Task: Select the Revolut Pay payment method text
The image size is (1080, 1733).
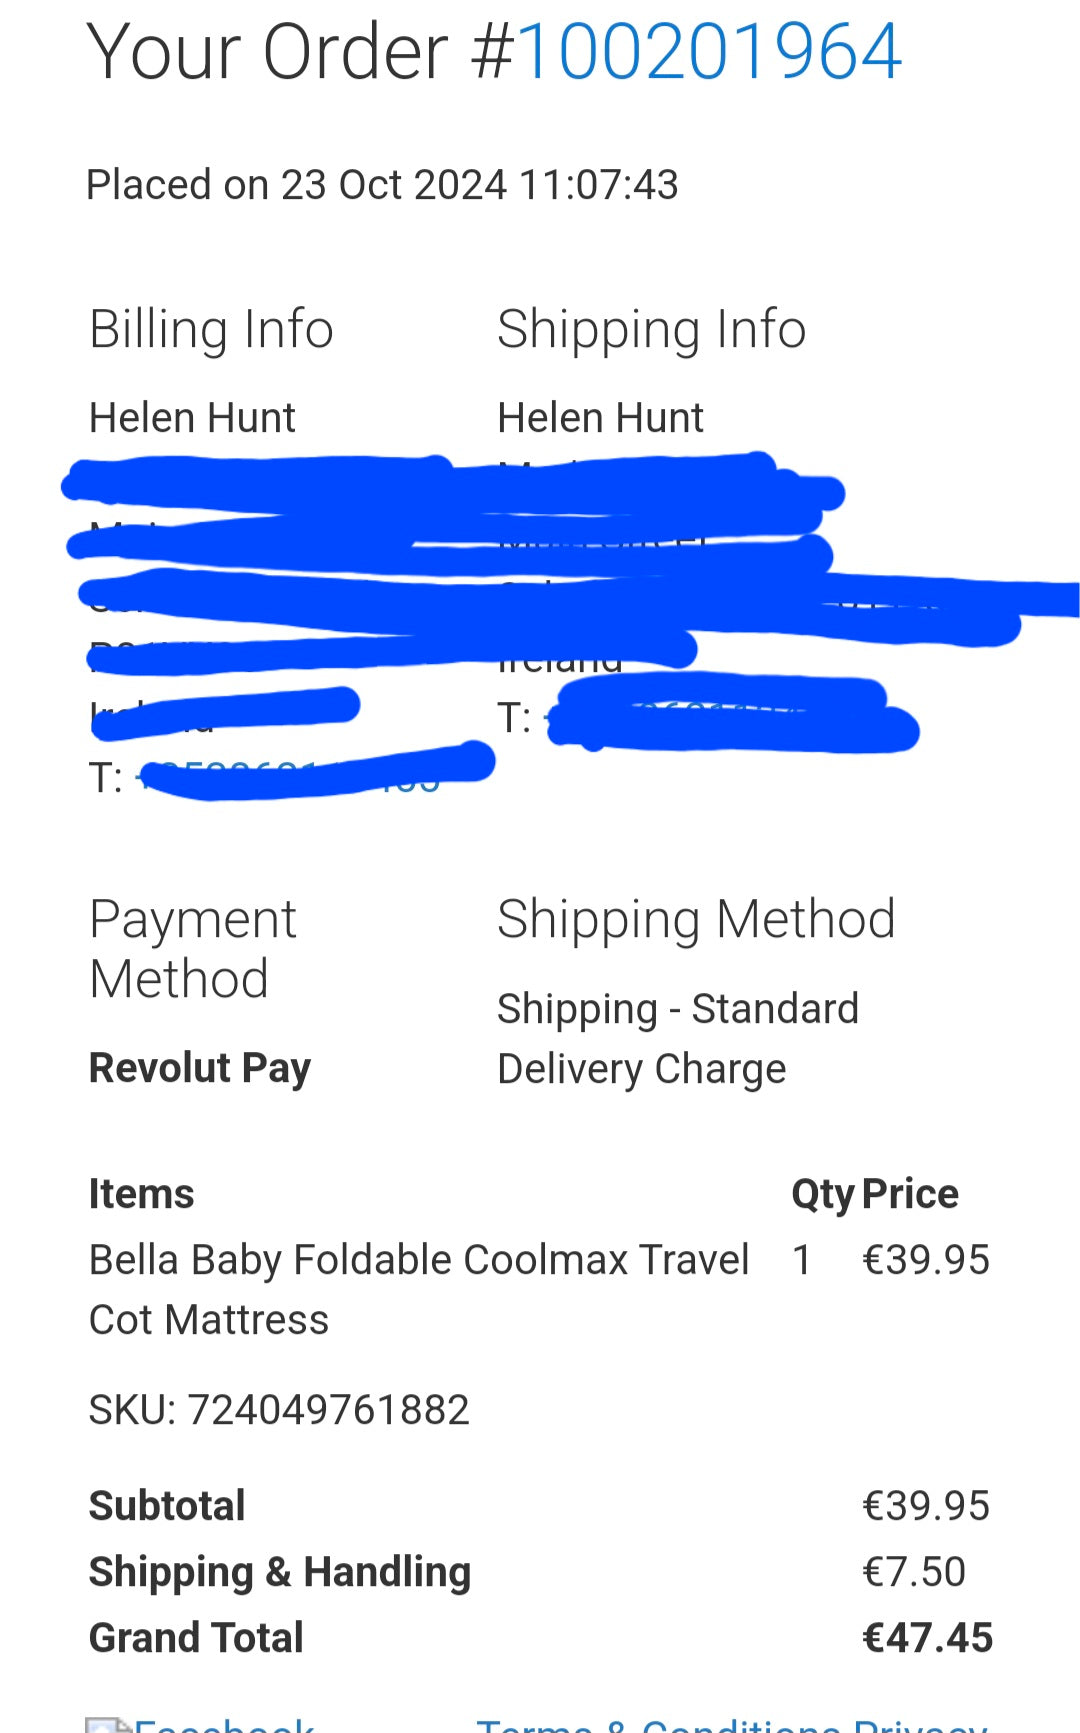Action: pyautogui.click(x=200, y=1068)
